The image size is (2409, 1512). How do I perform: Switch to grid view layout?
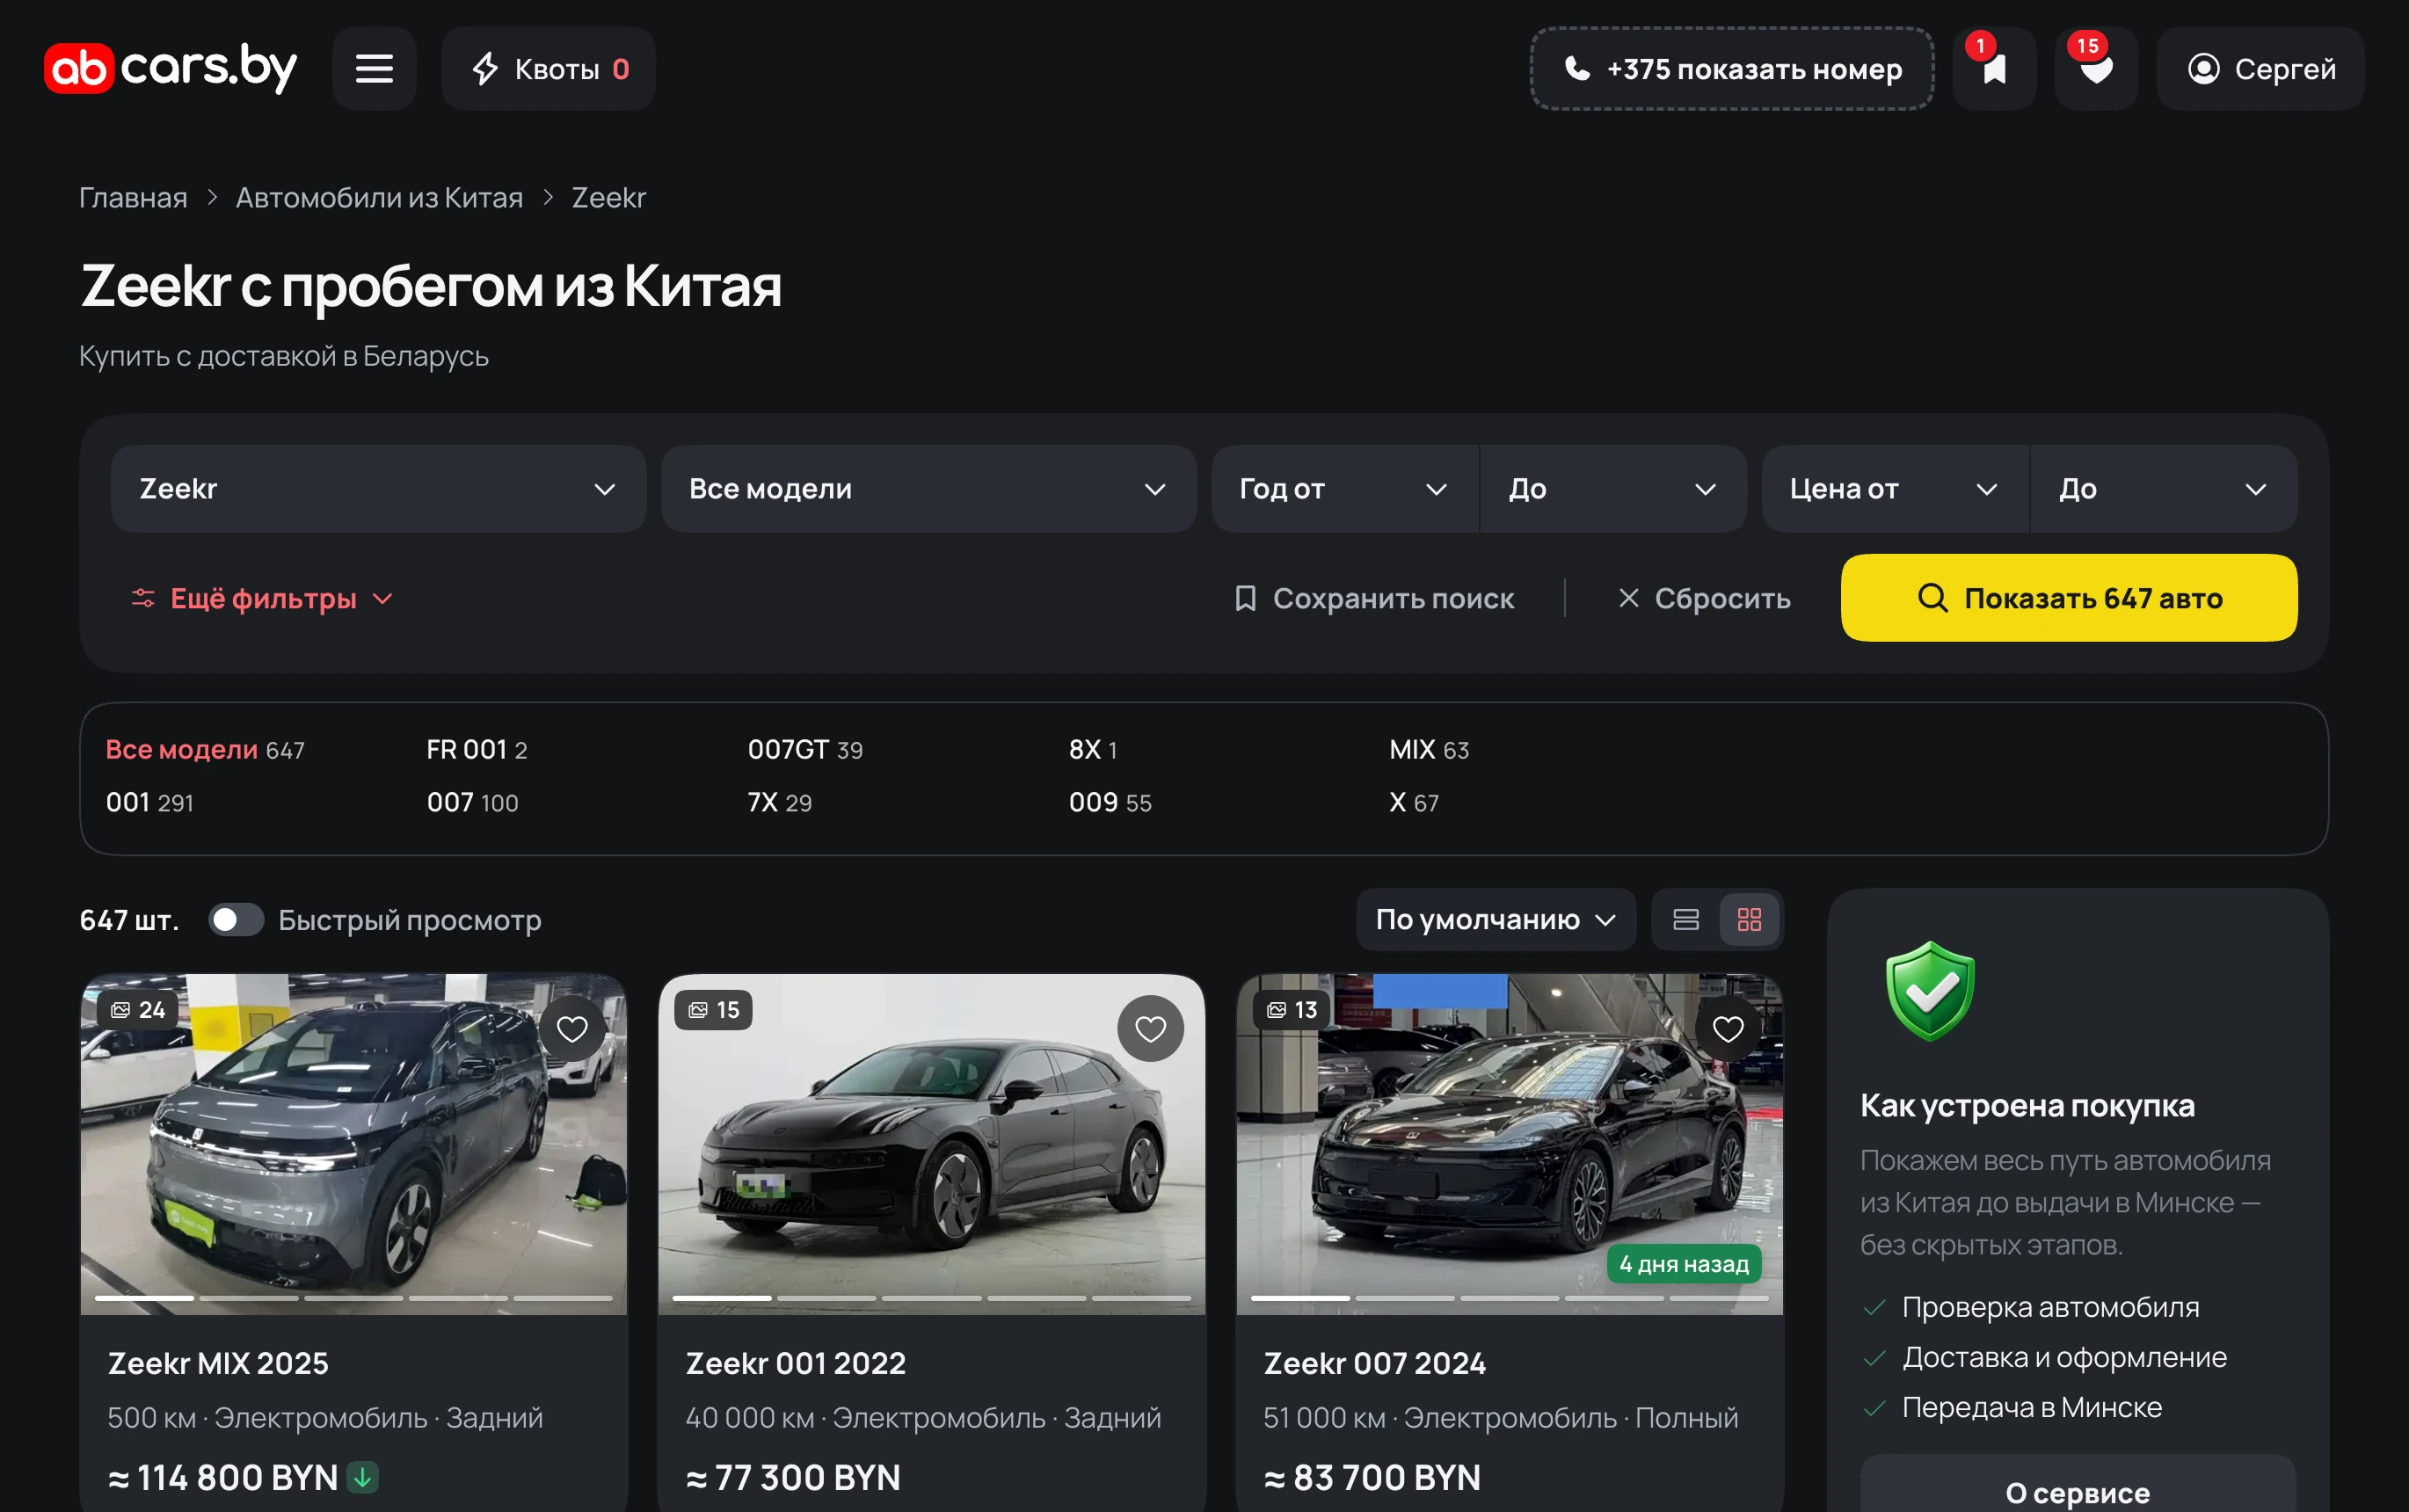(1749, 919)
